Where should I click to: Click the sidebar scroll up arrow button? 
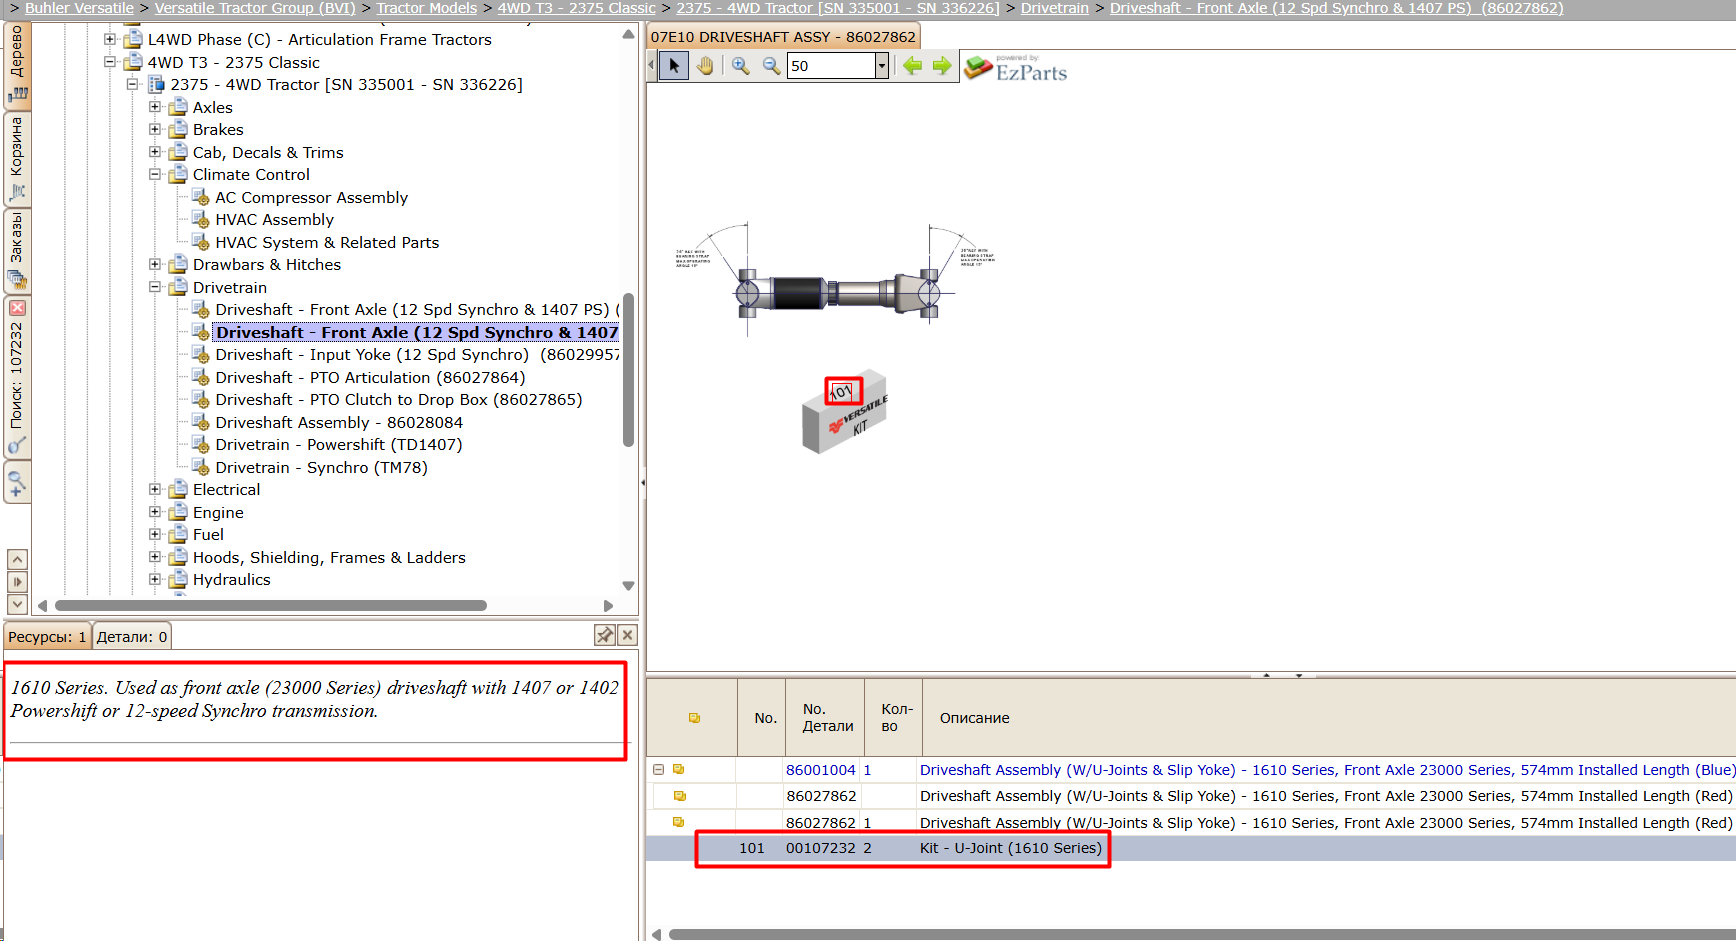tap(17, 559)
